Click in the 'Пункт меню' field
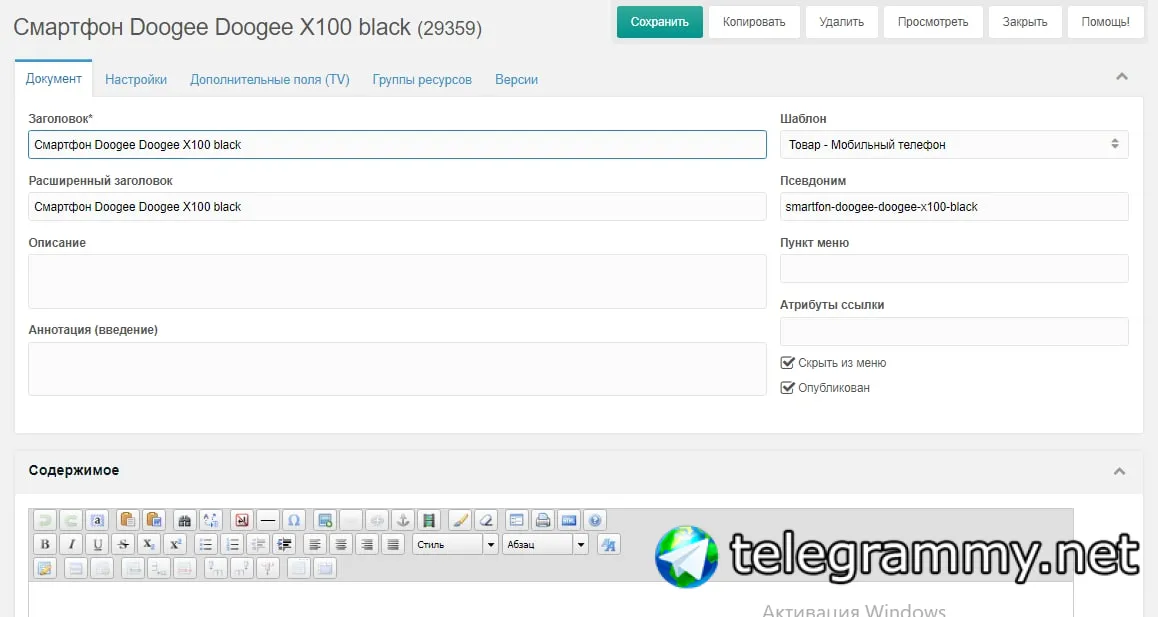1158x617 pixels. (x=954, y=268)
